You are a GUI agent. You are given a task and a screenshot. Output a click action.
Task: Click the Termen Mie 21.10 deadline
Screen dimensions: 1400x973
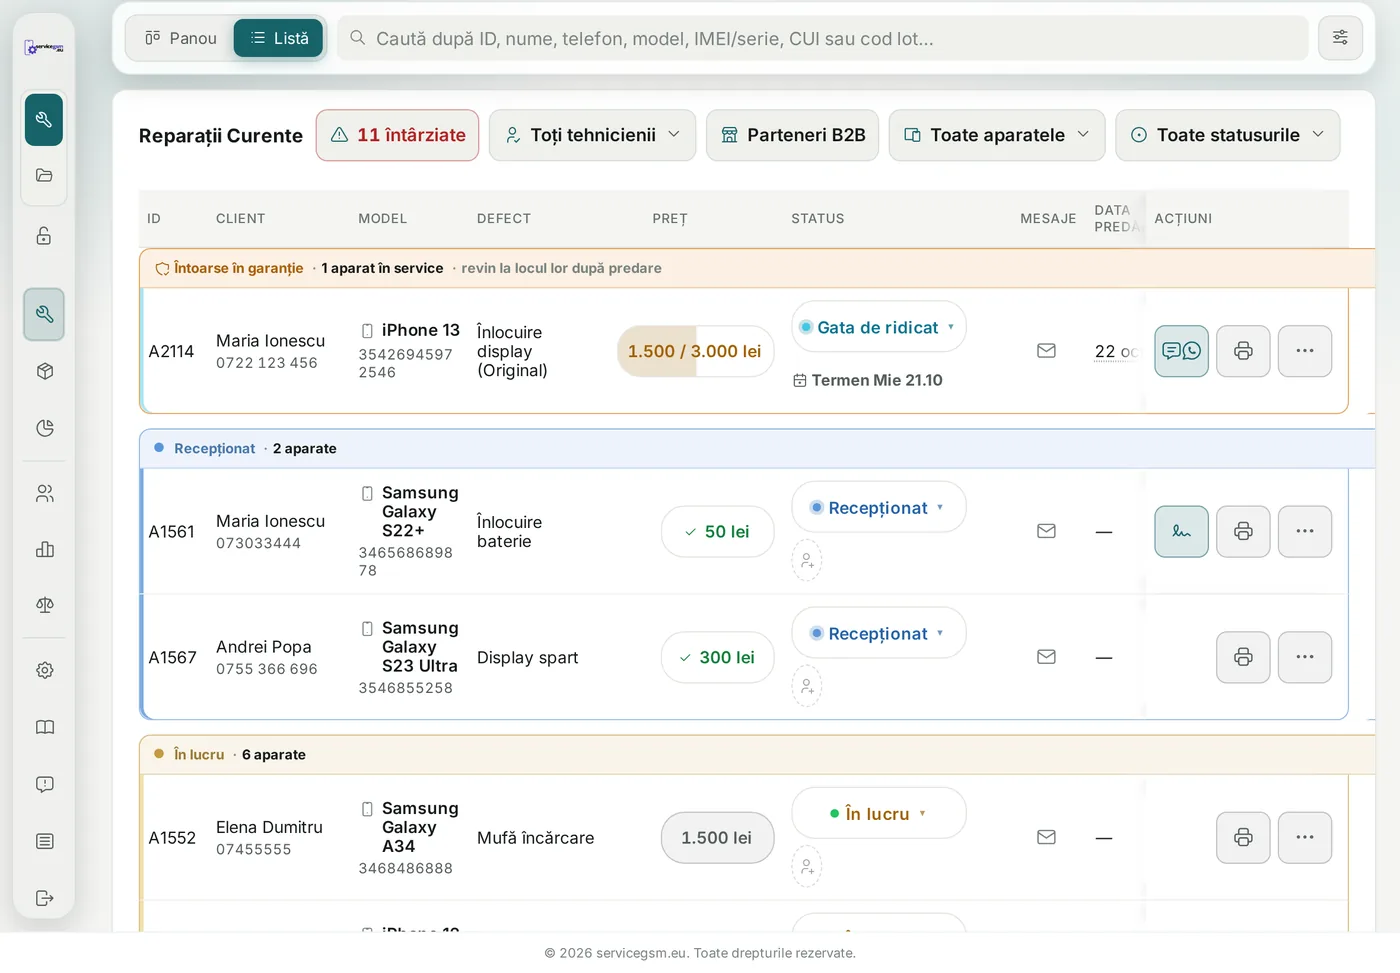tap(868, 380)
